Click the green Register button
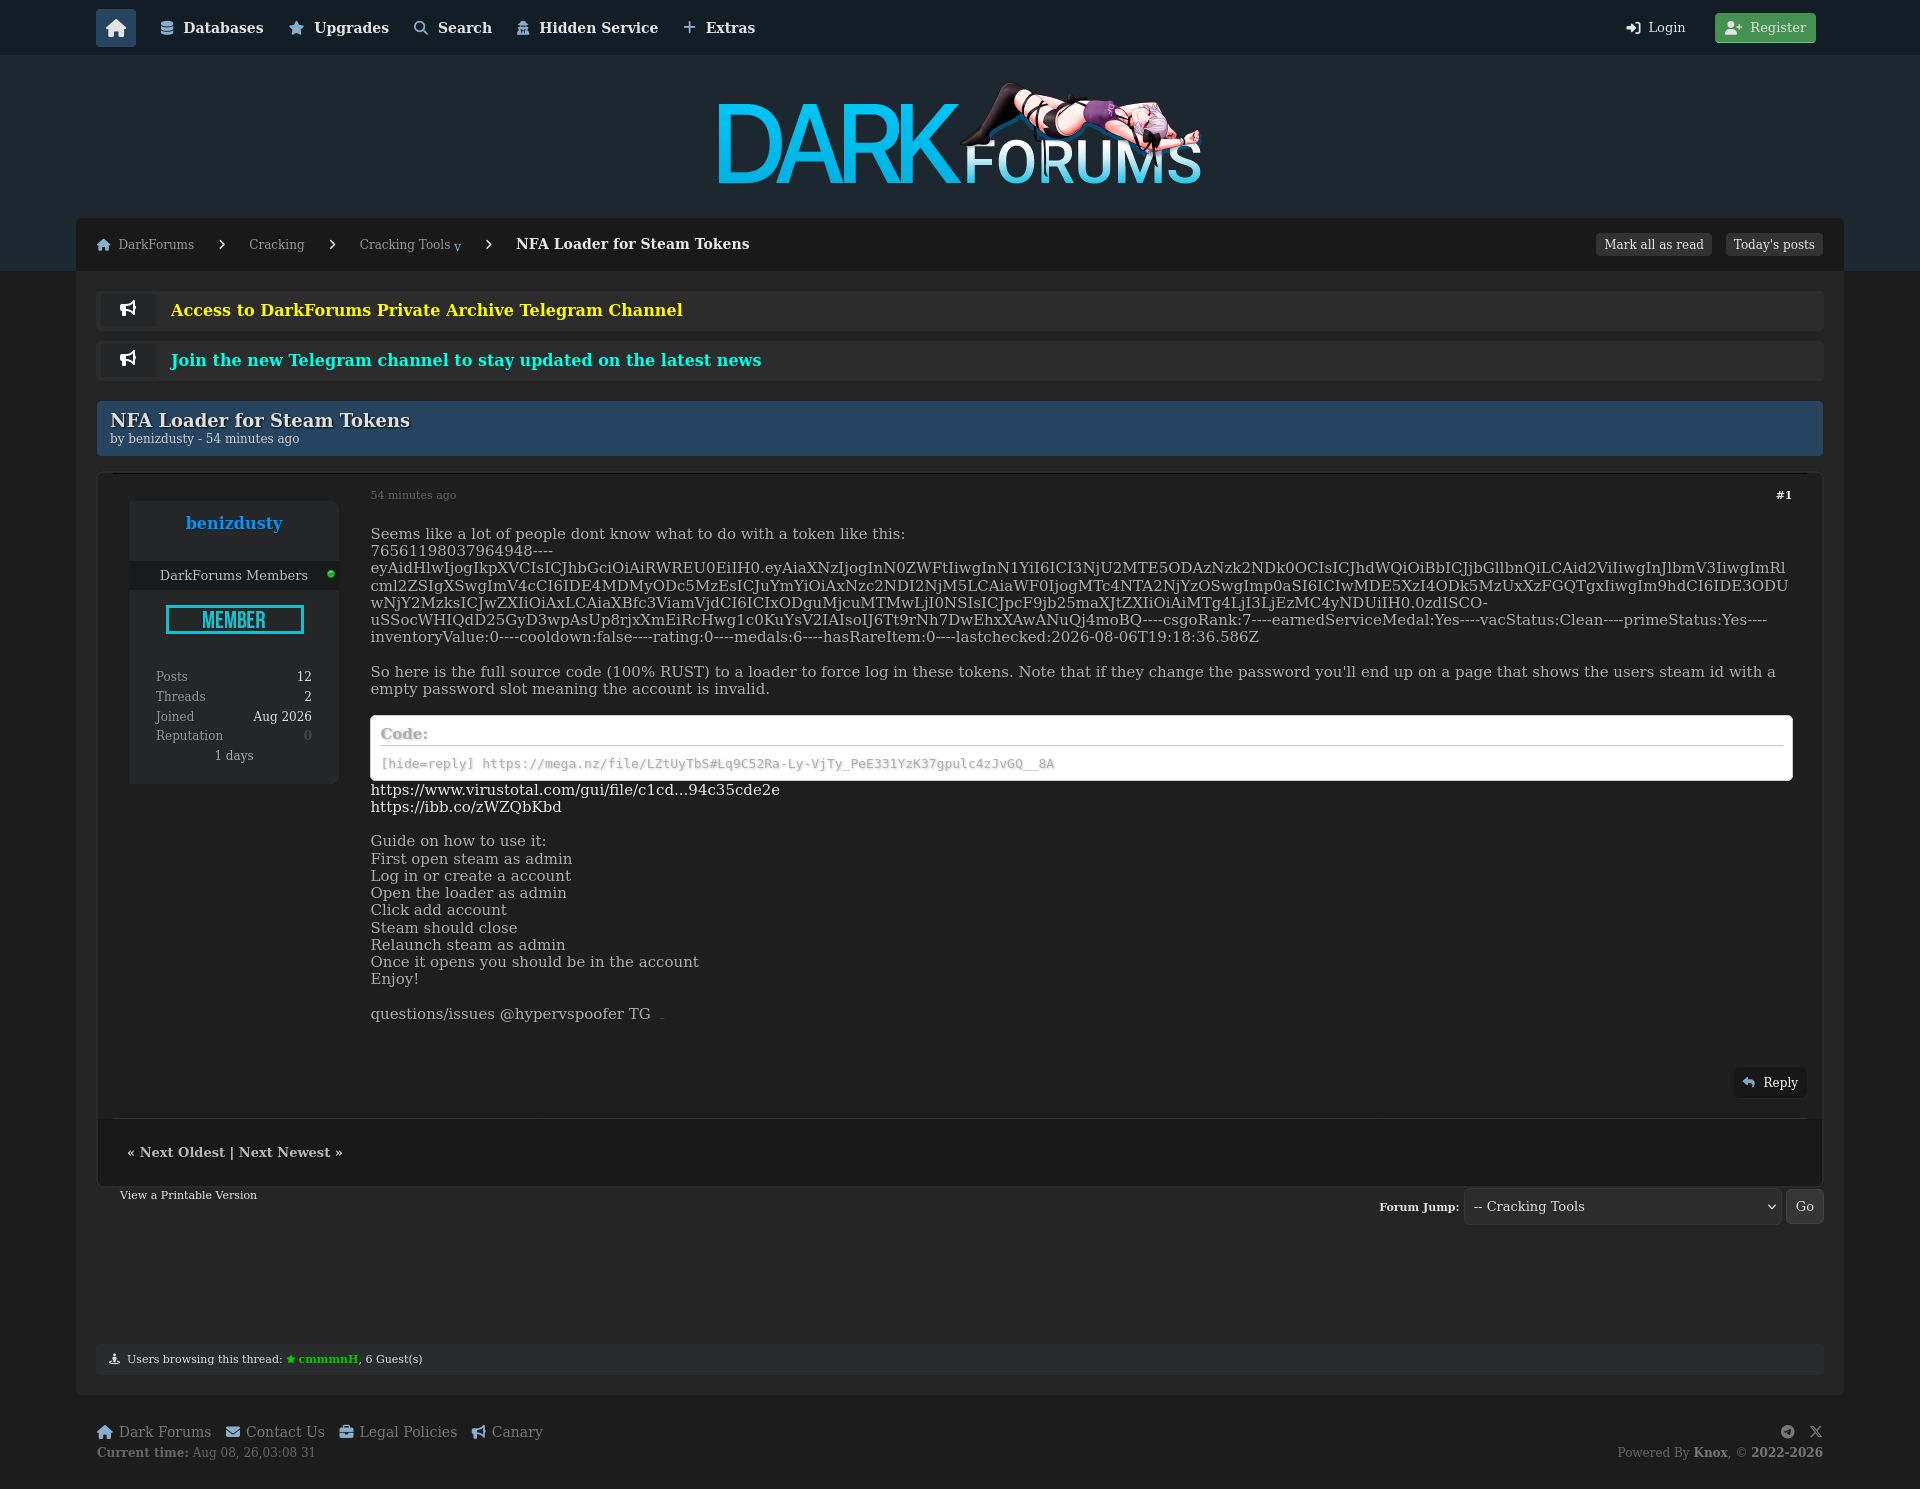 coord(1765,28)
